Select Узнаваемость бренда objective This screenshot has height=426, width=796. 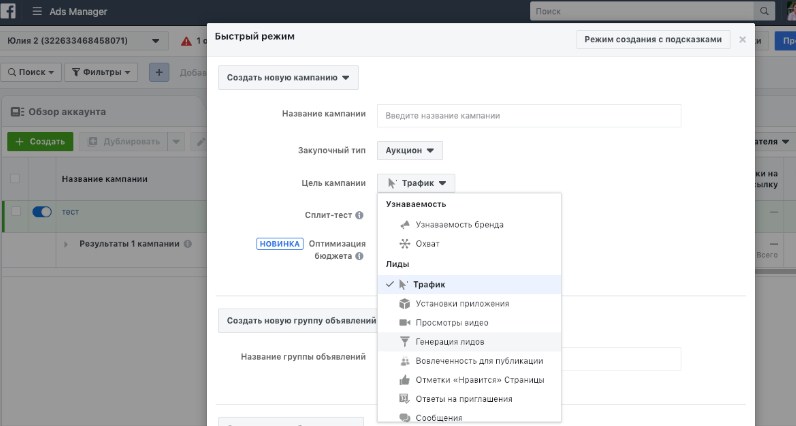click(470, 224)
